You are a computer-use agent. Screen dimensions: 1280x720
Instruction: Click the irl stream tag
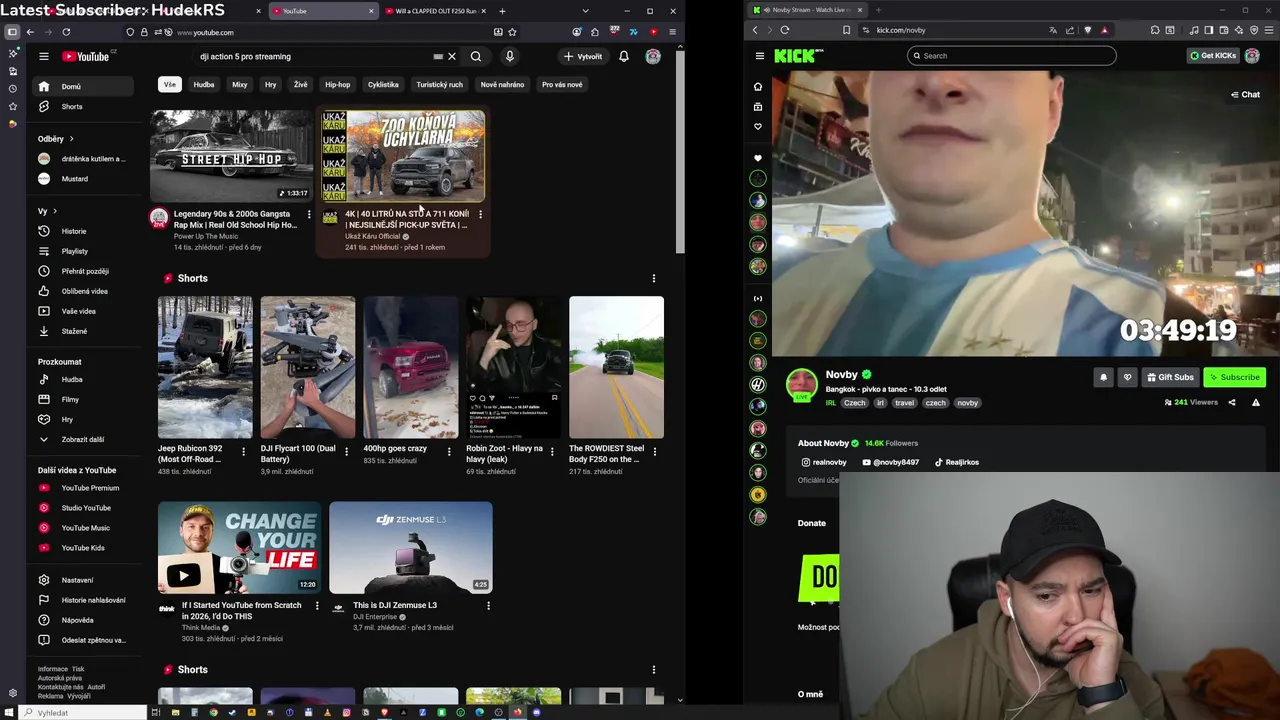(x=880, y=403)
